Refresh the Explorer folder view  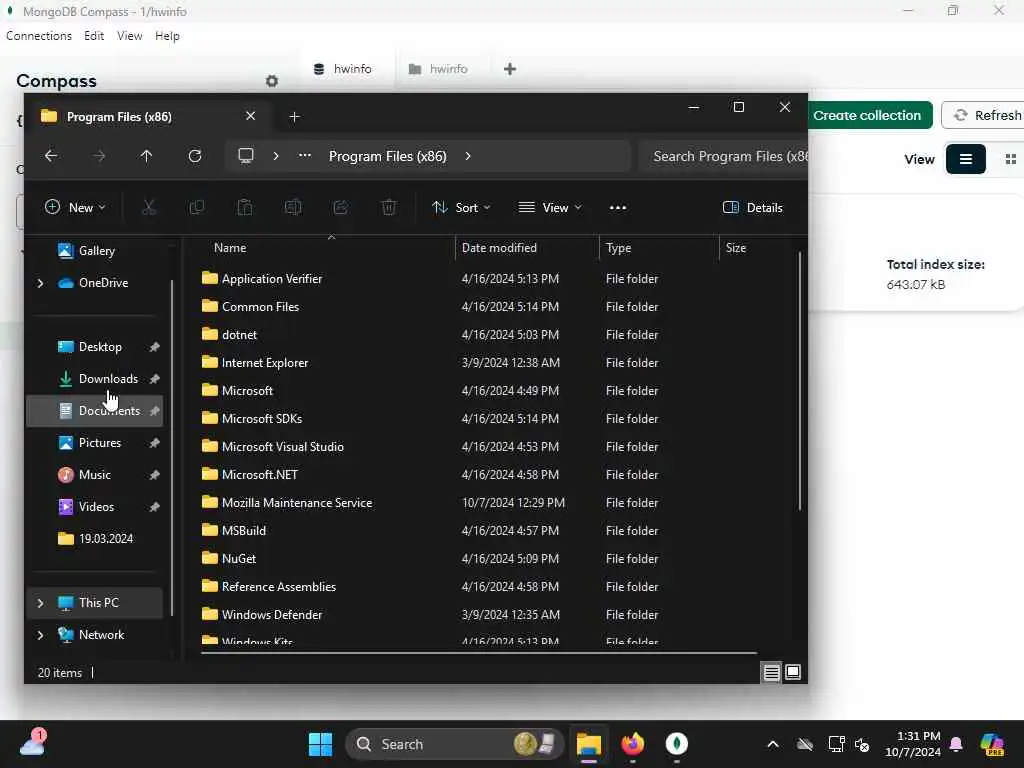point(195,156)
